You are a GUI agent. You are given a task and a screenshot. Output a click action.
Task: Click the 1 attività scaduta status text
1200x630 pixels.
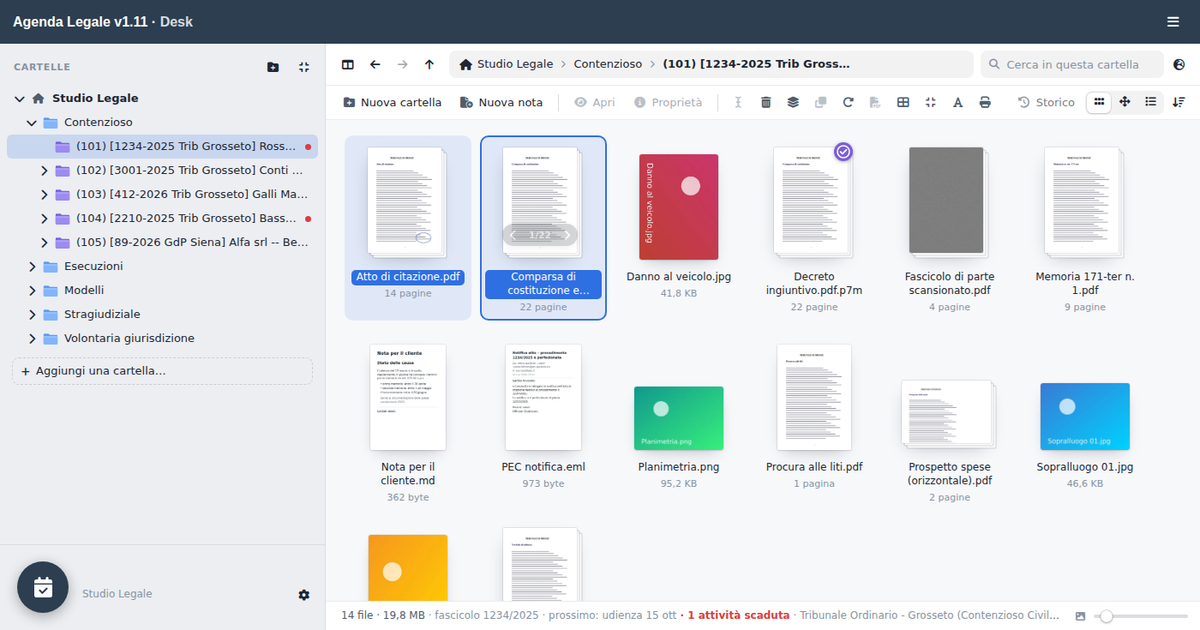pos(739,615)
